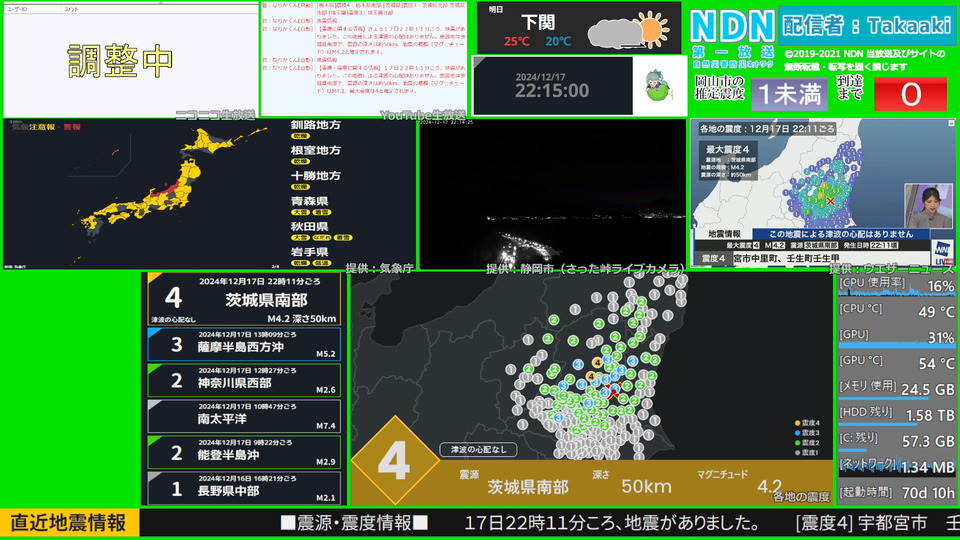Click the 震度2 legend entry on the main map
The width and height of the screenshot is (960, 540).
(807, 443)
